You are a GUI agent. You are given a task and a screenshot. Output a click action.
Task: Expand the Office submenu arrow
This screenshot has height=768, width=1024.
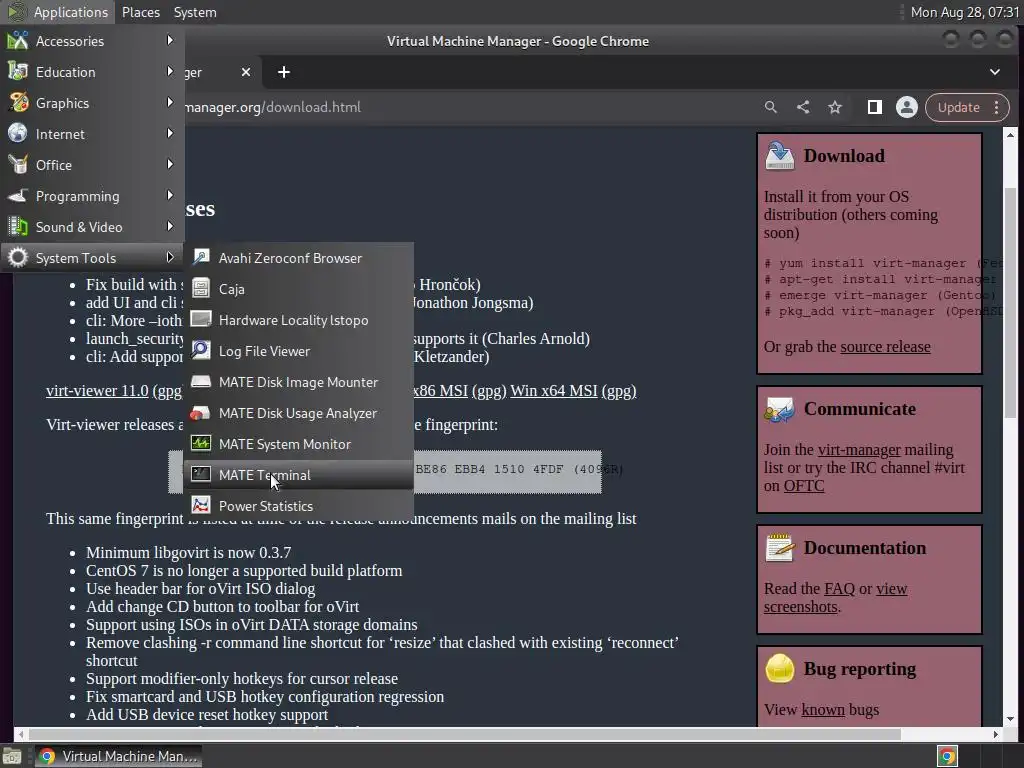pyautogui.click(x=170, y=165)
